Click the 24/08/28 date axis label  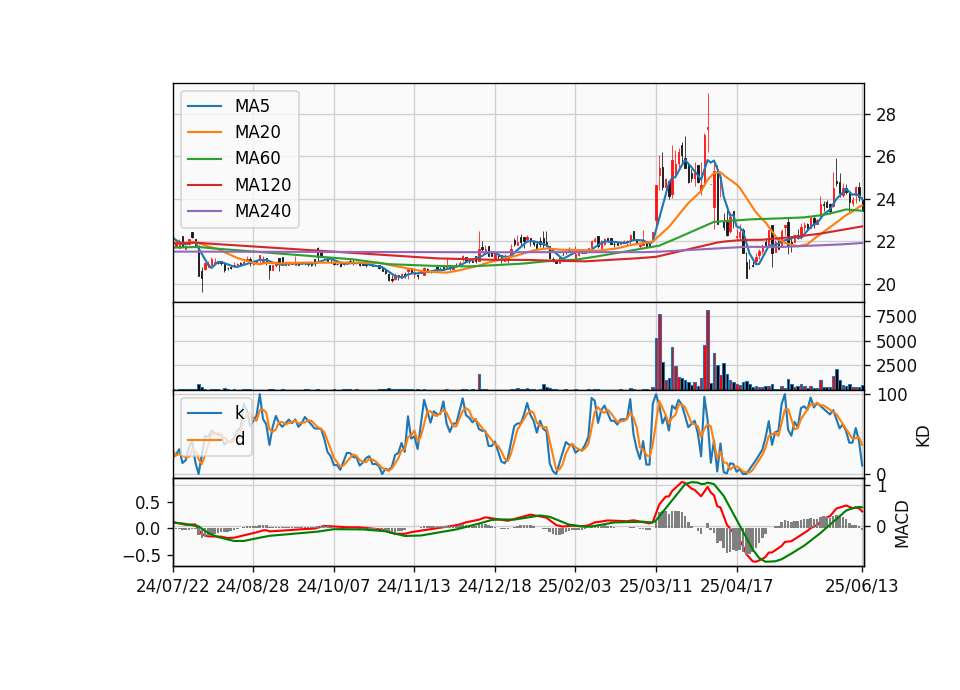click(253, 586)
